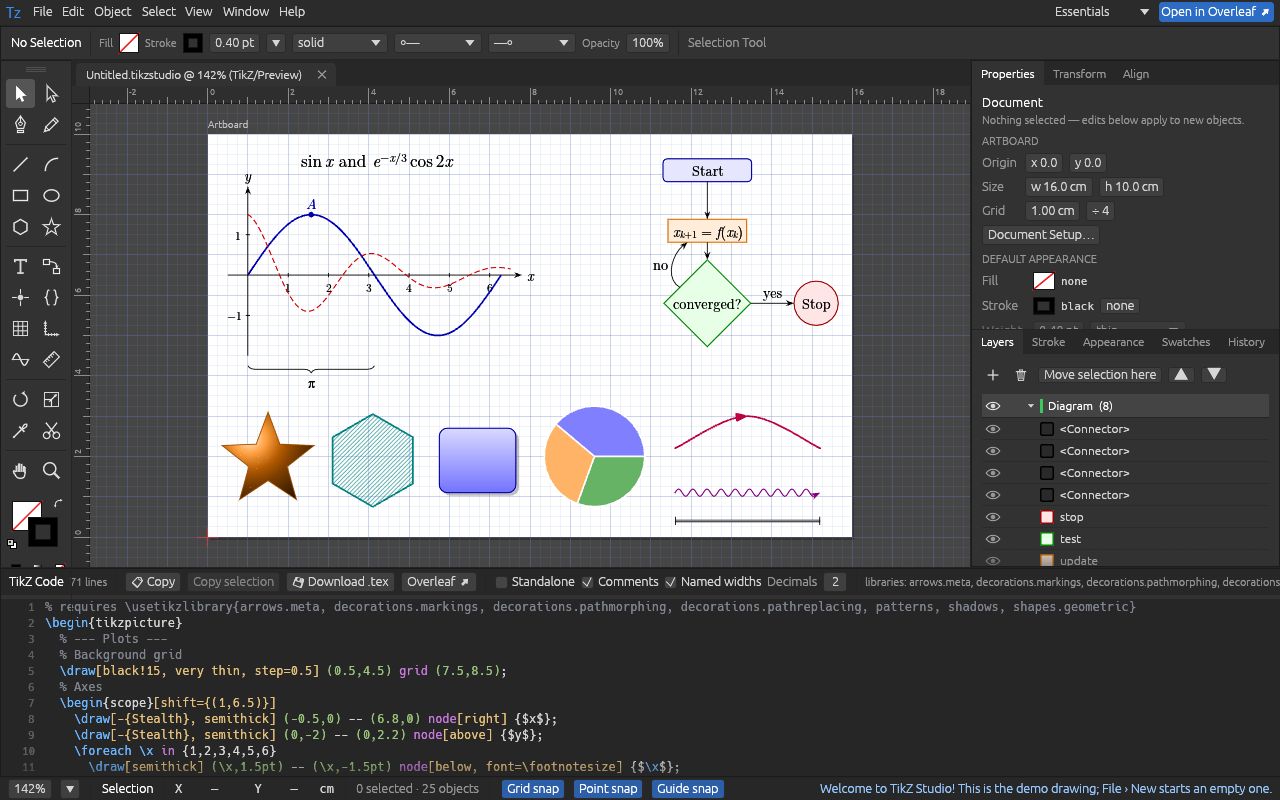Hide the Diagram layer group
This screenshot has height=800, width=1280.
click(993, 406)
